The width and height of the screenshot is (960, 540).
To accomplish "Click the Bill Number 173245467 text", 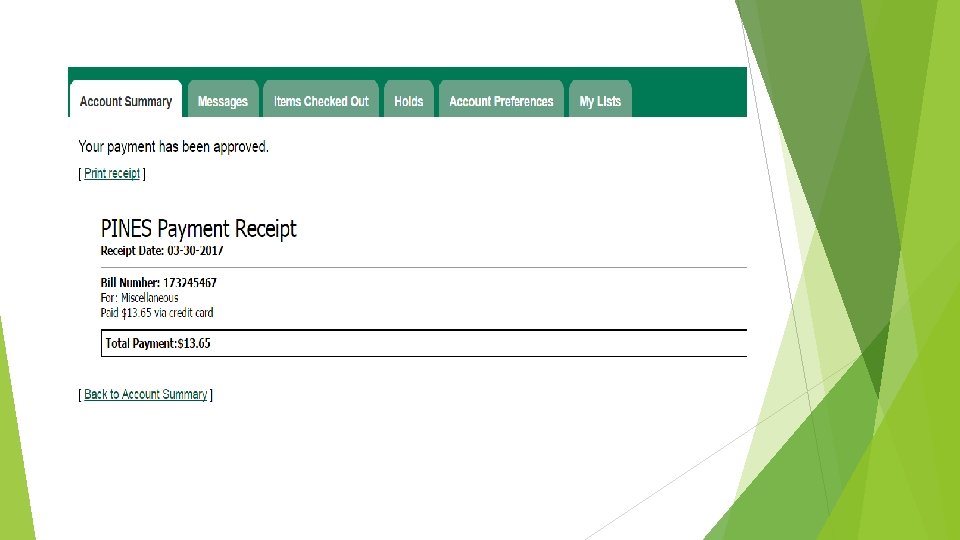I will point(159,283).
